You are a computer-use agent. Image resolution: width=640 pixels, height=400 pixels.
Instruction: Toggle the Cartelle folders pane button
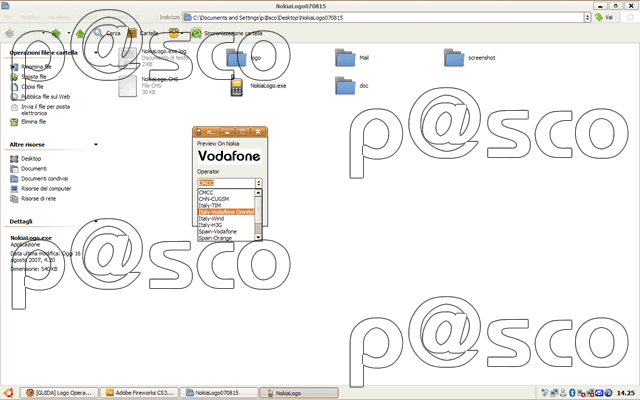point(143,33)
